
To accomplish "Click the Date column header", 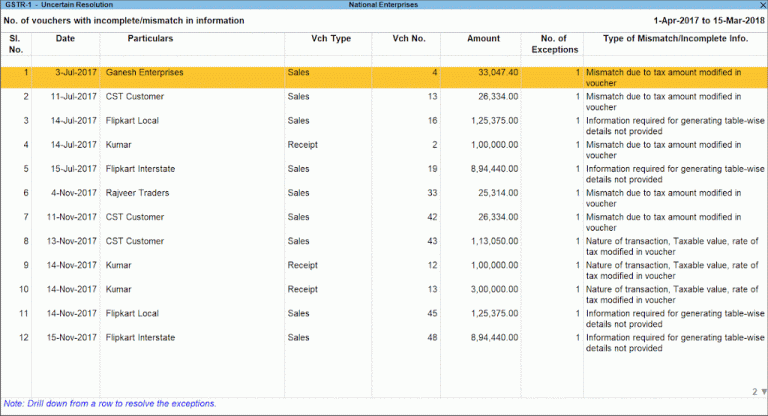I will (65, 38).
